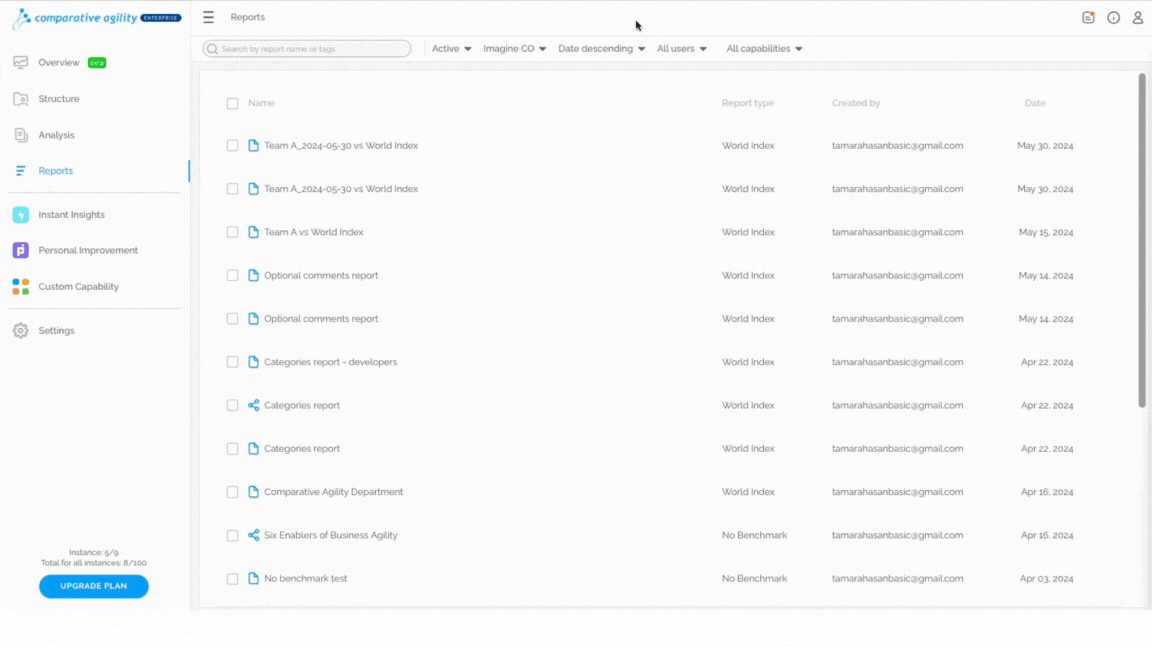Click the search magnifier icon
Image resolution: width=1152 pixels, height=648 pixels.
[x=212, y=48]
